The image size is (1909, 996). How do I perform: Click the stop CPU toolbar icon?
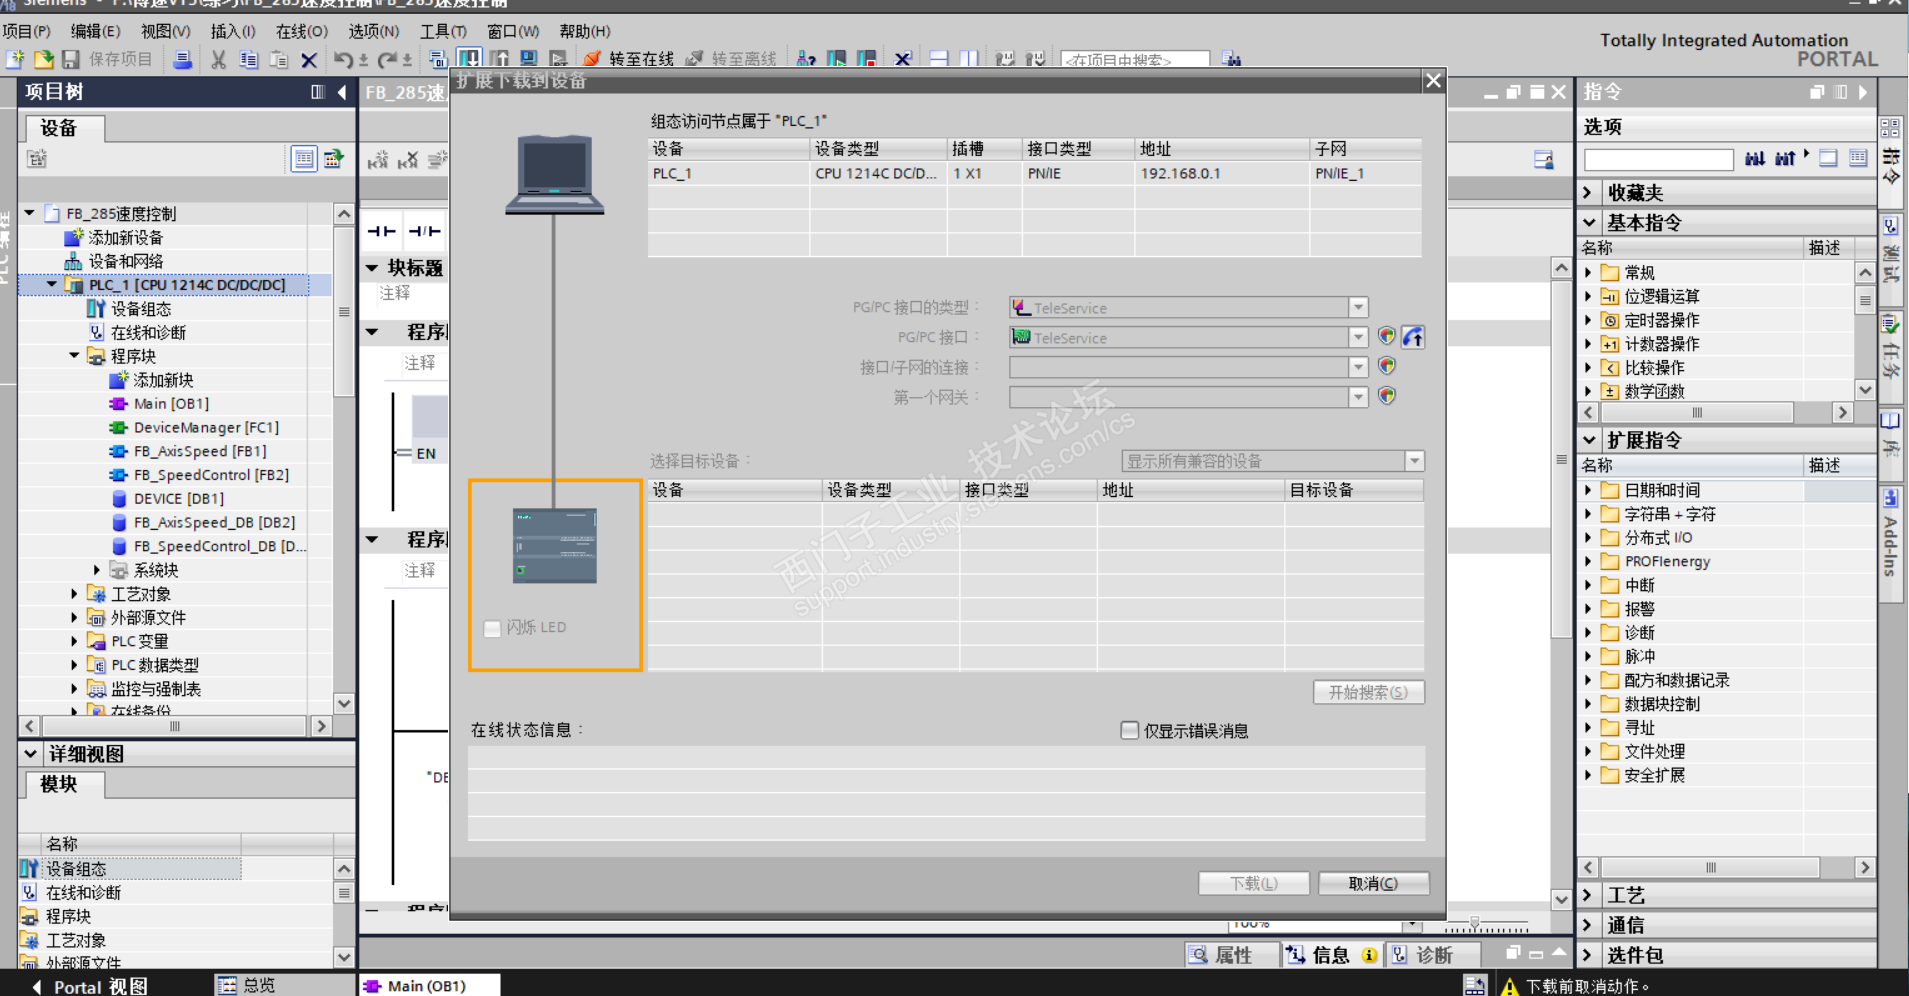click(x=867, y=59)
